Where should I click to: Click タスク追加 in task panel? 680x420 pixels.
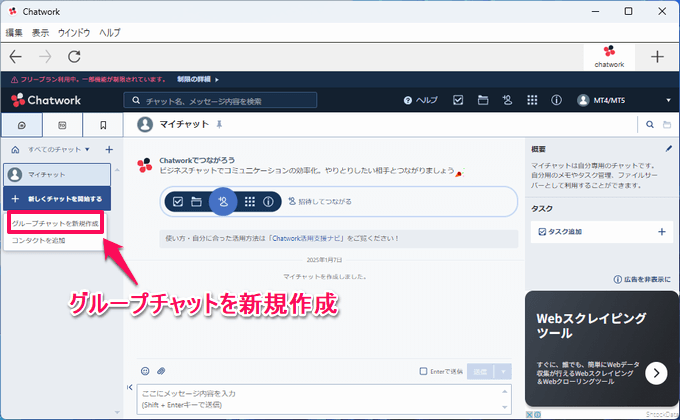tap(560, 232)
